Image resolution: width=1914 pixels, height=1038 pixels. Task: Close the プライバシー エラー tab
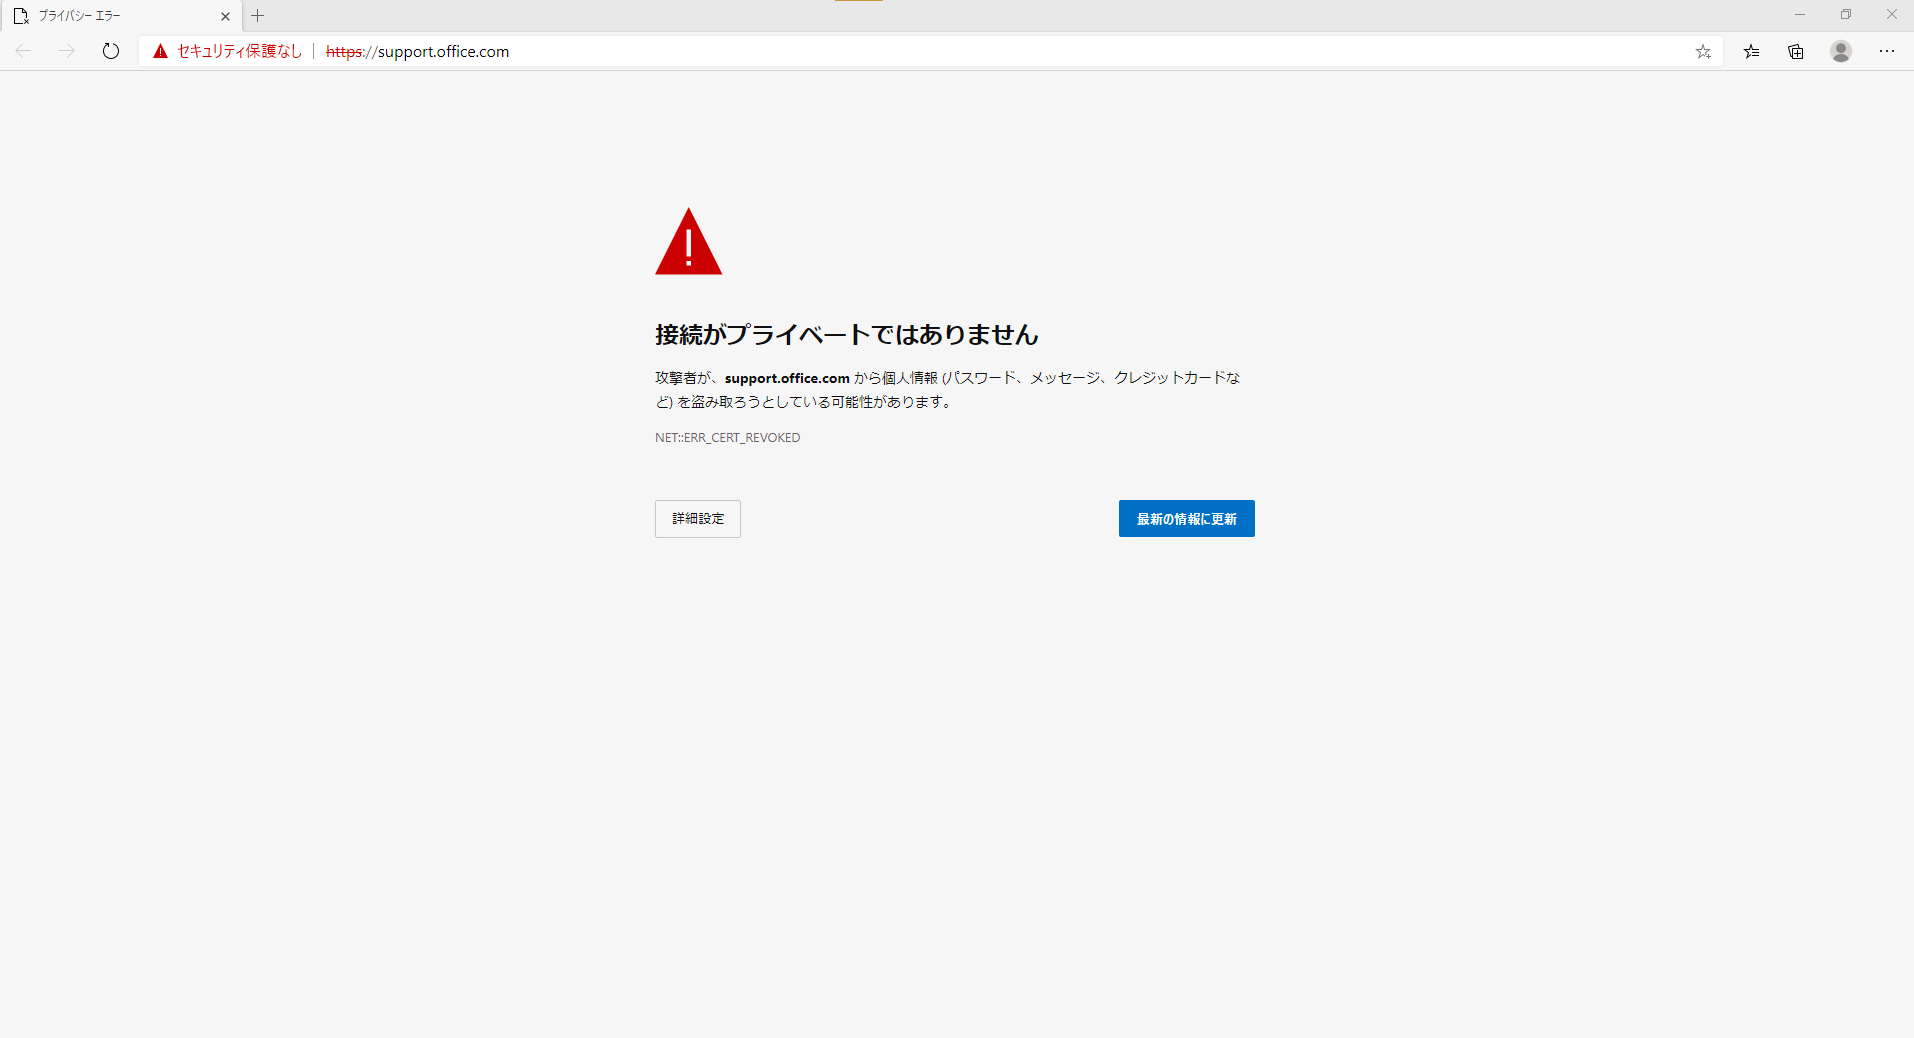[225, 16]
